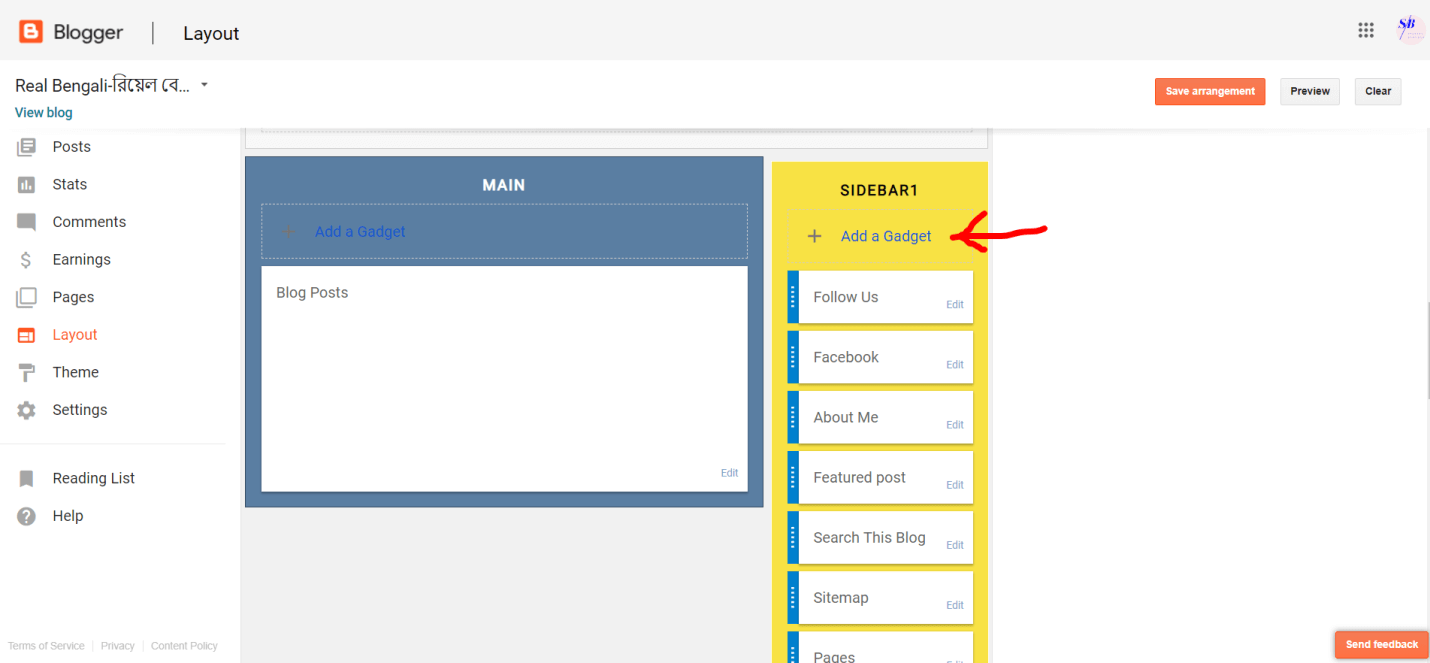Grab the drag handle of Follow Us gadget
The width and height of the screenshot is (1430, 663).
(x=793, y=297)
